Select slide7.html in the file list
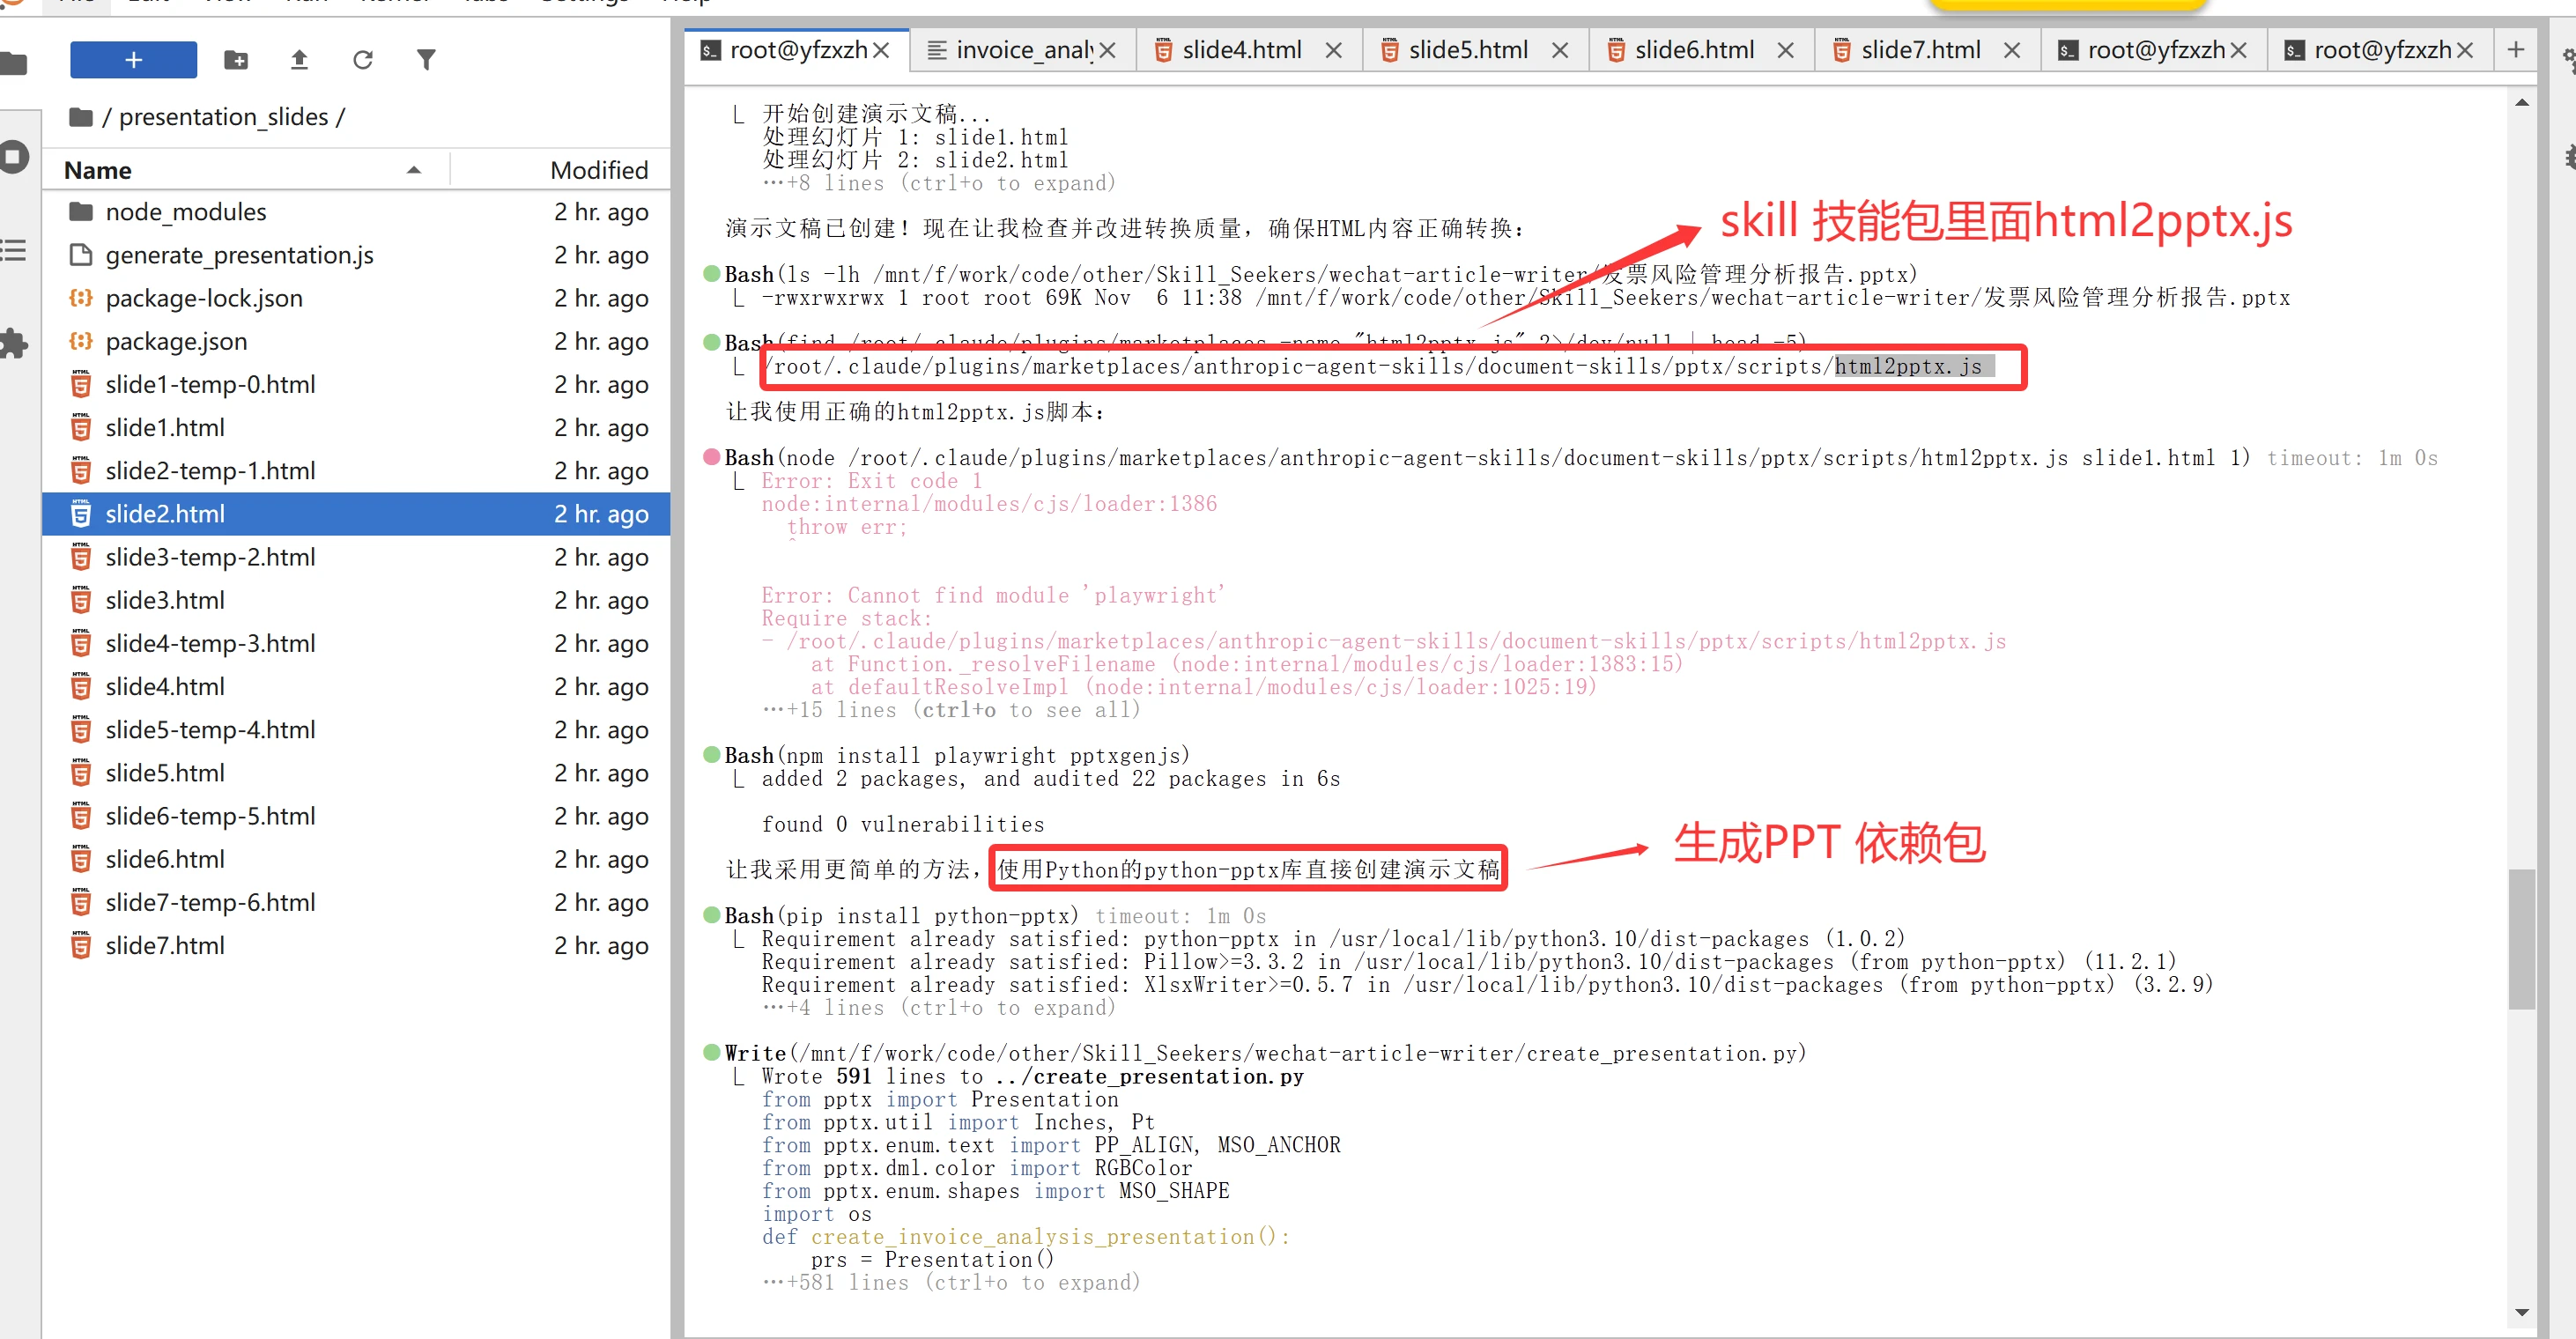 (165, 945)
